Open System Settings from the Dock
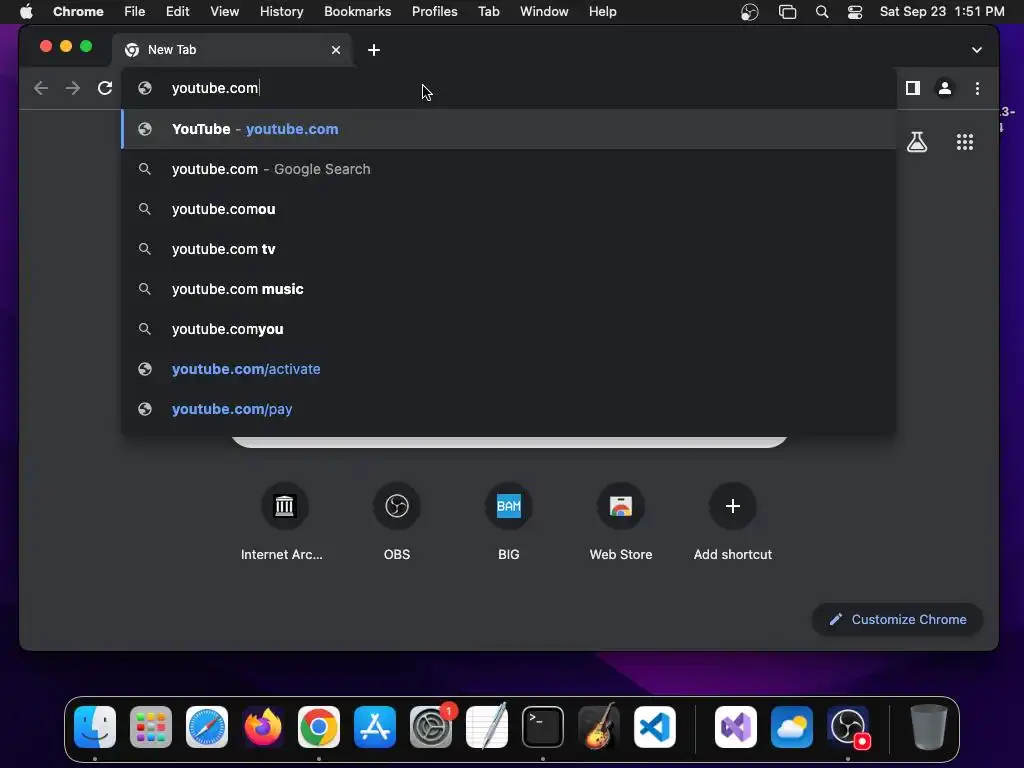 431,727
